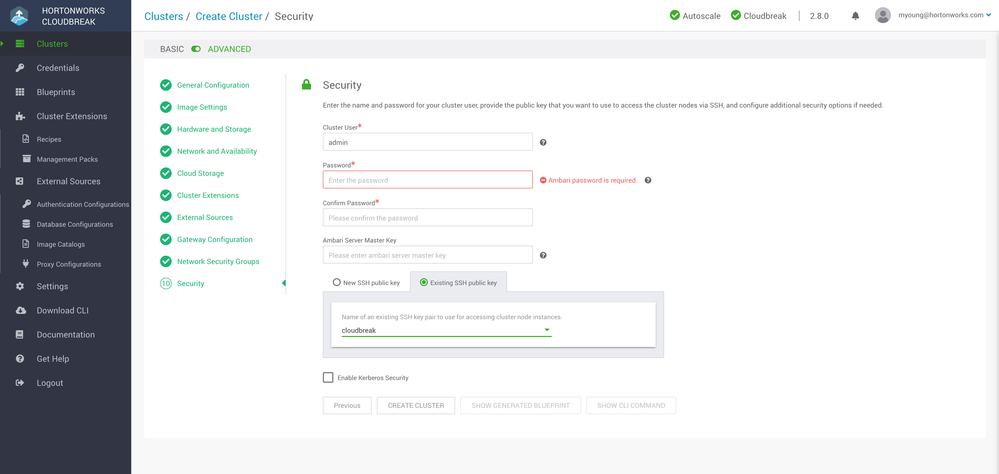Go to Image Settings step
999x474 pixels.
click(202, 107)
